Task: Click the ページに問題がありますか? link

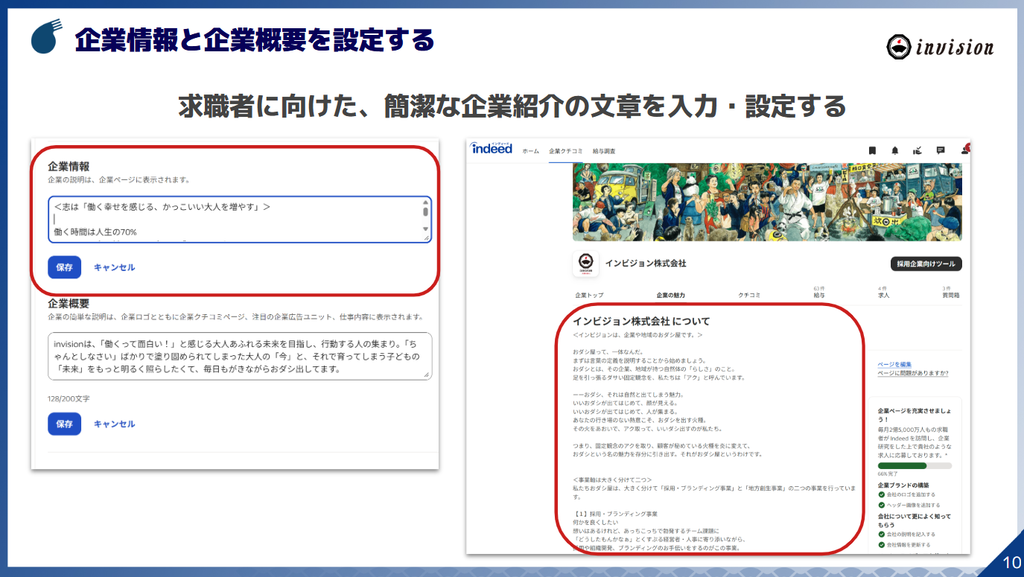Action: pos(913,373)
